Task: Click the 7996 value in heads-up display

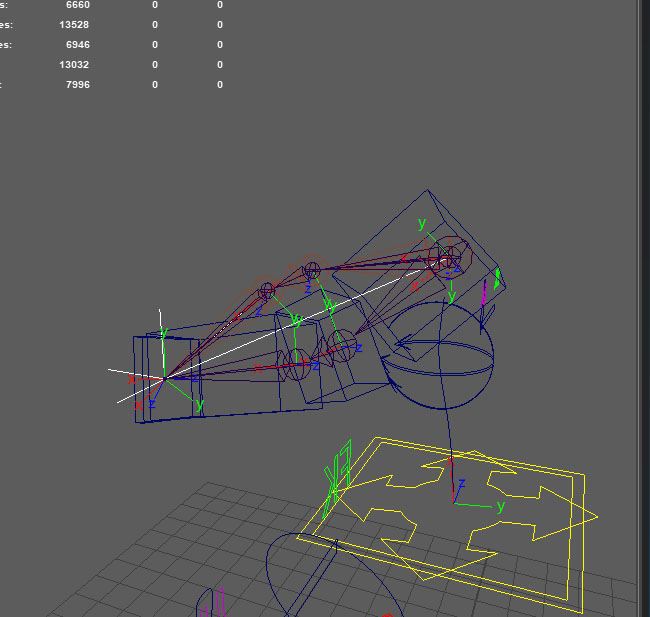Action: tap(77, 85)
